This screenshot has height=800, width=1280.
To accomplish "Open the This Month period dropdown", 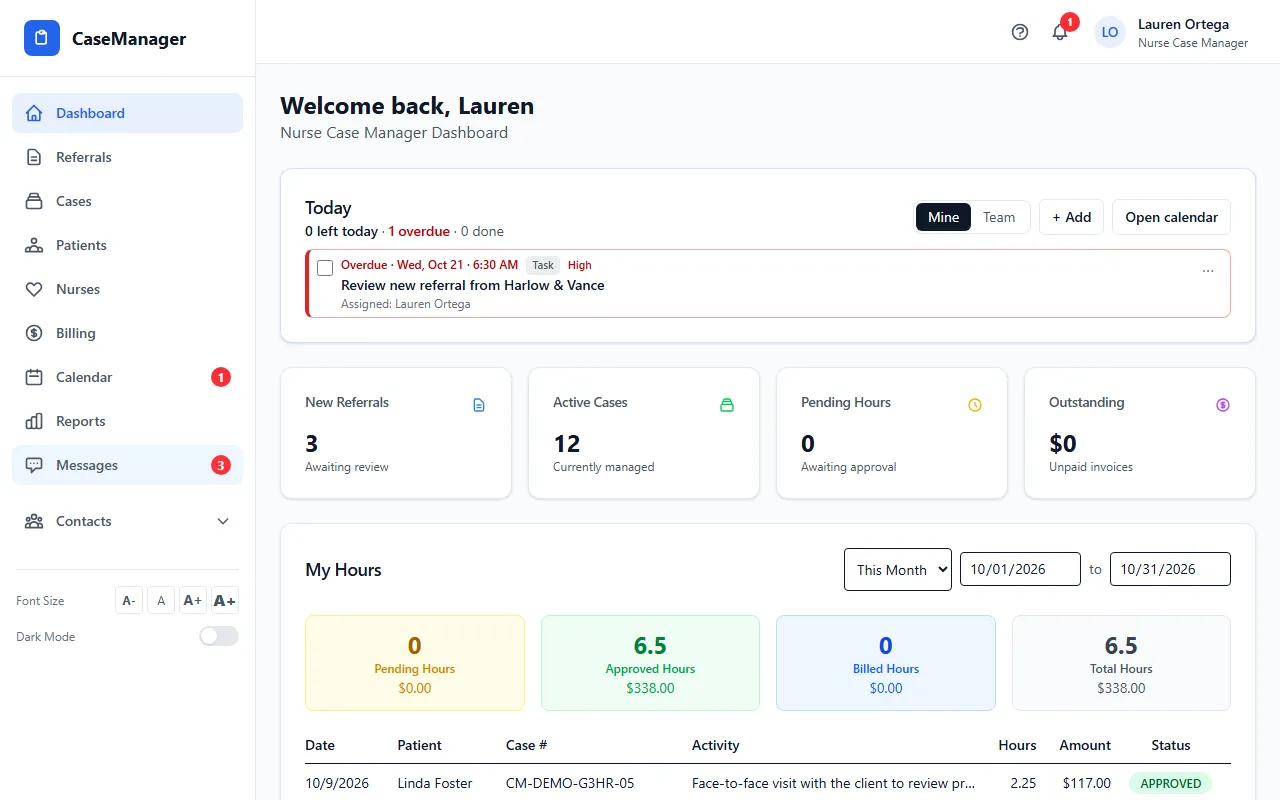I will coord(898,569).
